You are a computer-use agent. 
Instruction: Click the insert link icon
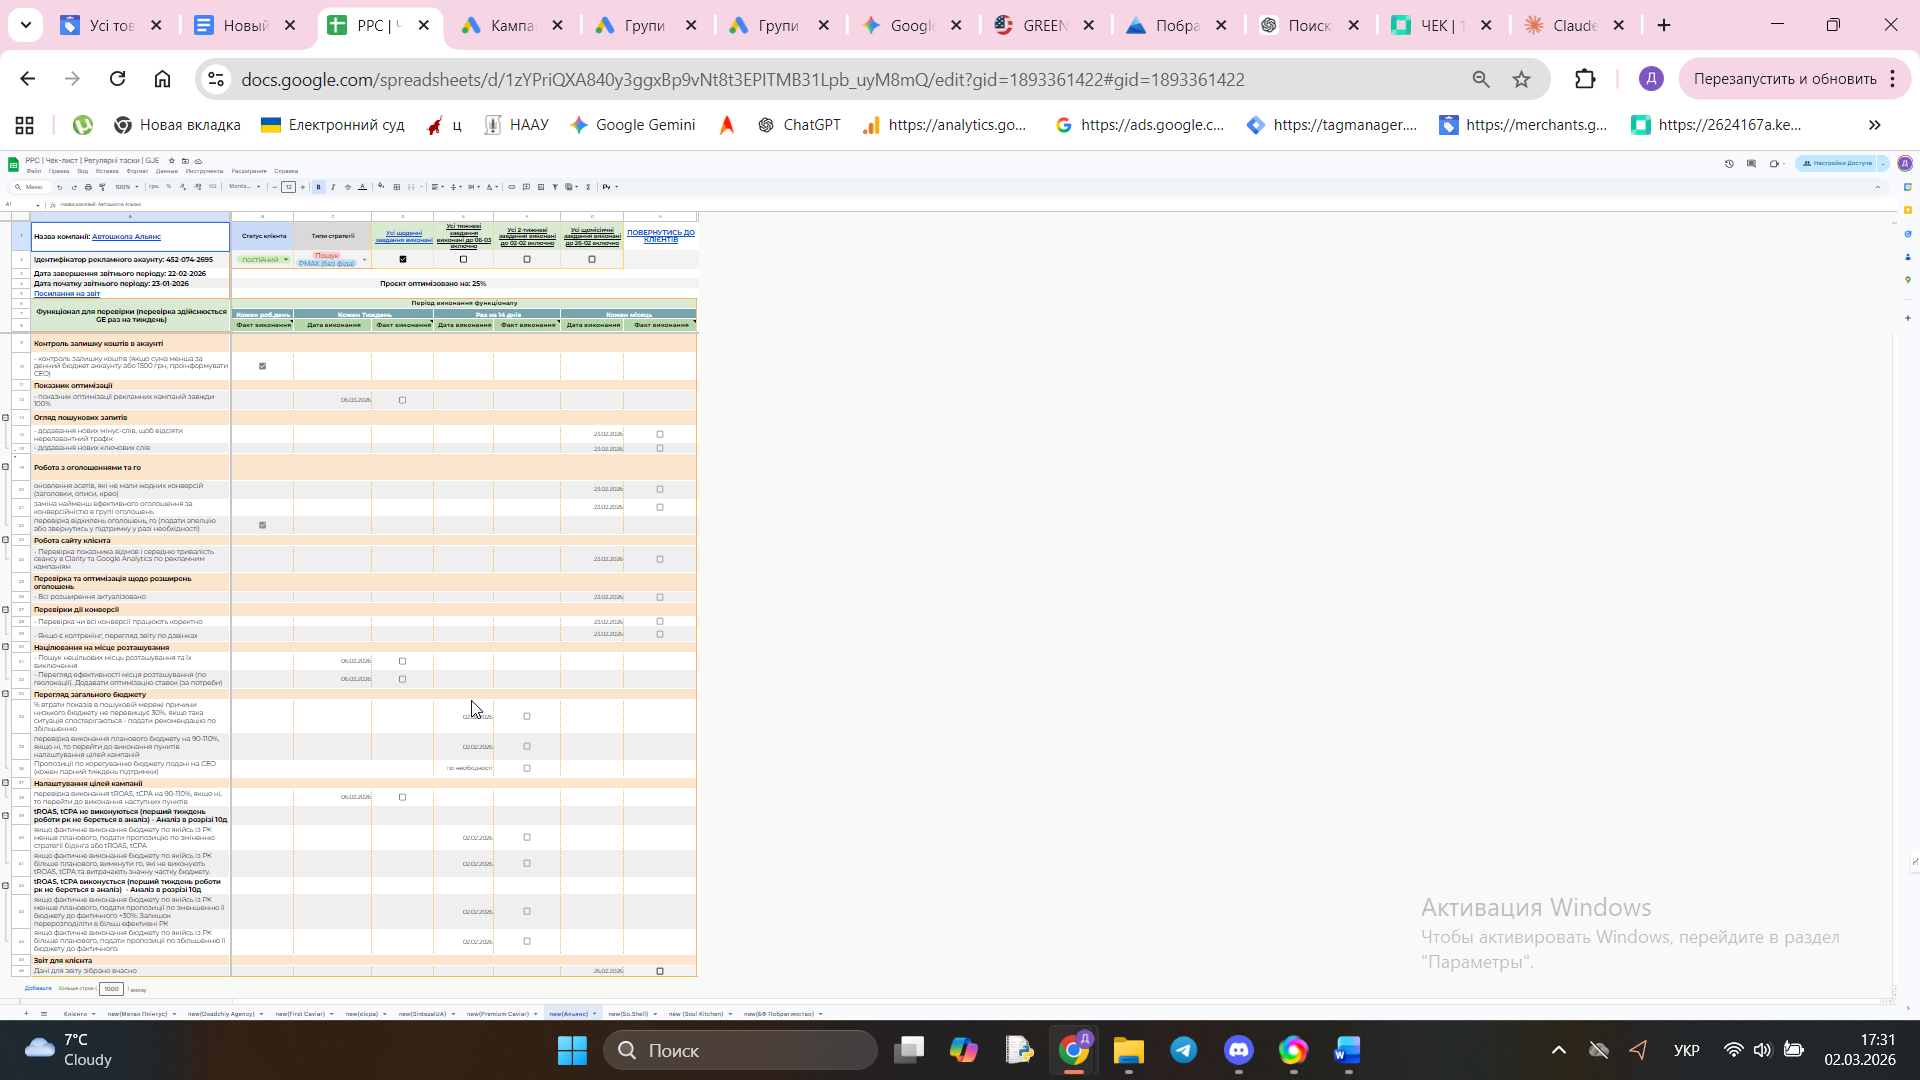(x=511, y=187)
